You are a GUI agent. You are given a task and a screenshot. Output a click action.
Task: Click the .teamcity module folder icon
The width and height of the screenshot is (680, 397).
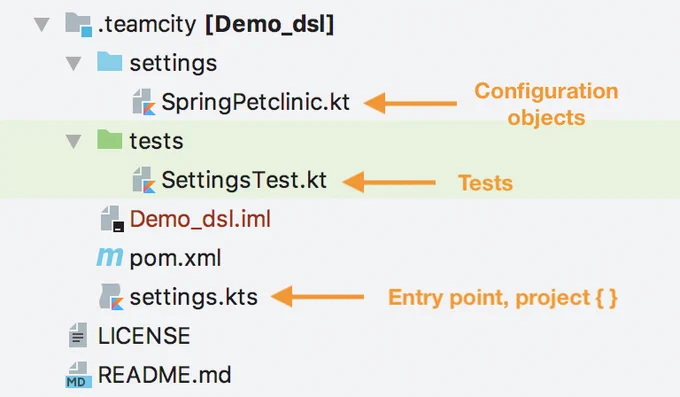(78, 24)
